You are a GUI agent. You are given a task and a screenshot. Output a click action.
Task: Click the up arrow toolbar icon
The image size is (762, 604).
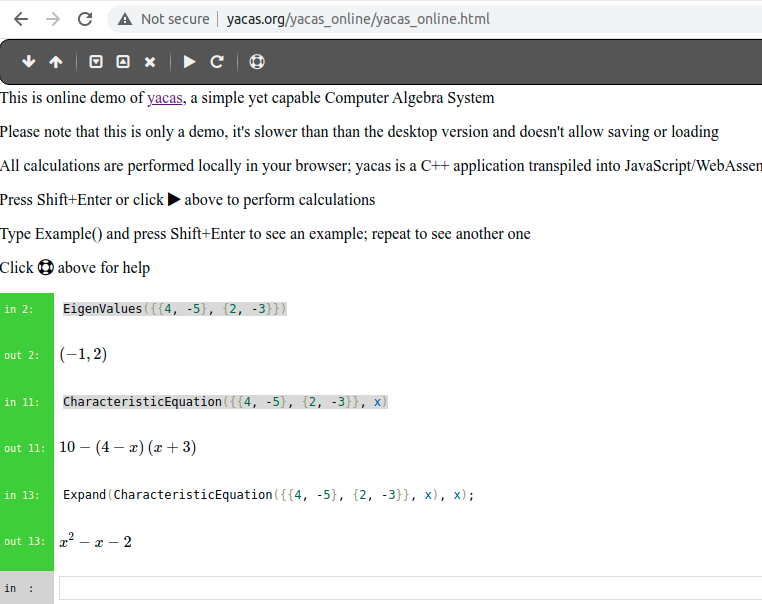[56, 62]
